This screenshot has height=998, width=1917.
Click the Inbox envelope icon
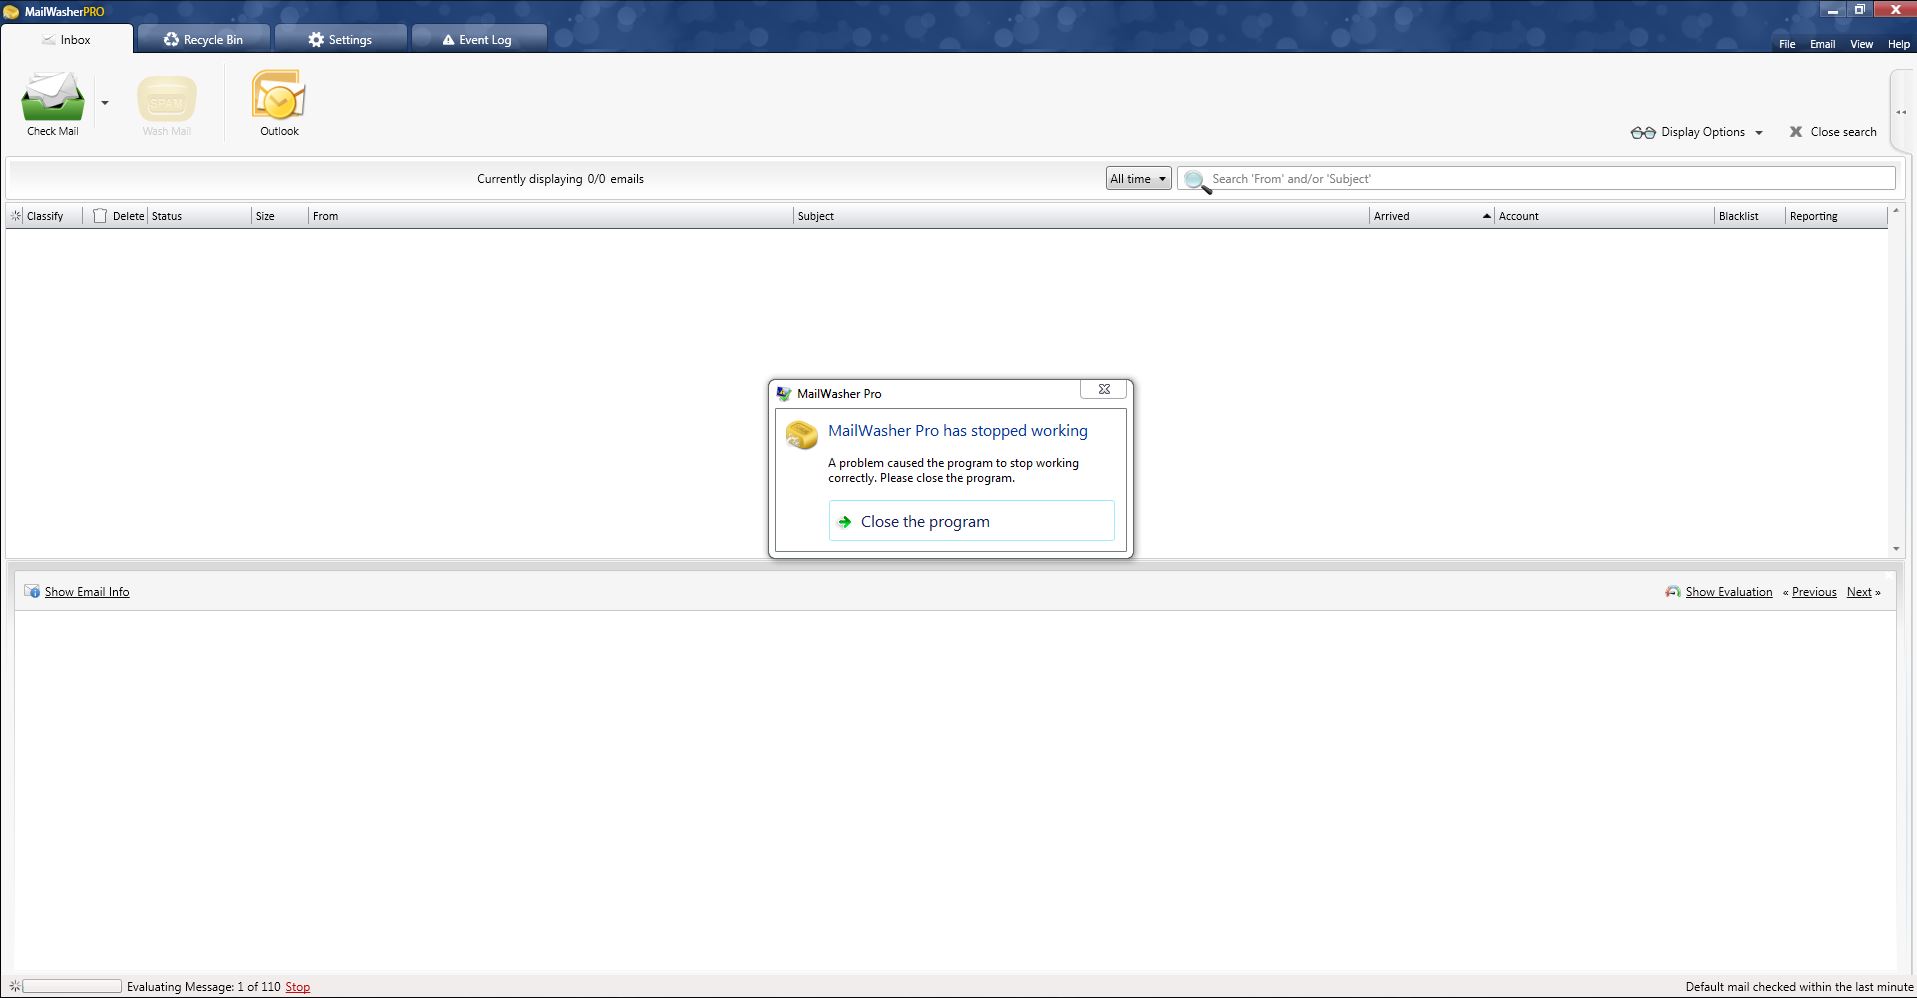48,40
